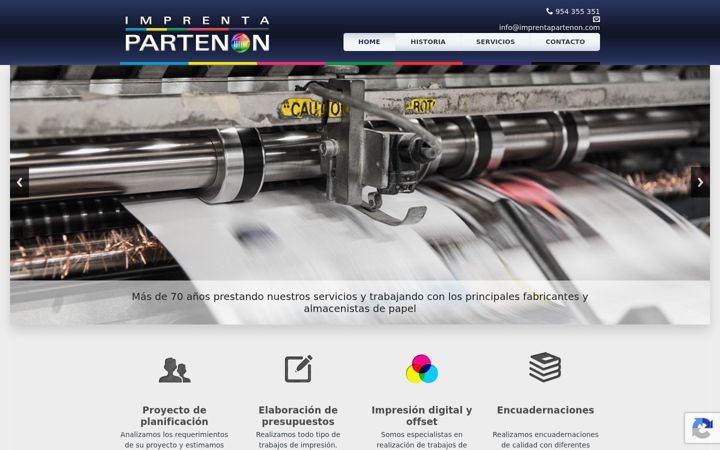Screen dimensions: 720x450
Task: Click the phone number 954 355 351
Action: click(577, 11)
